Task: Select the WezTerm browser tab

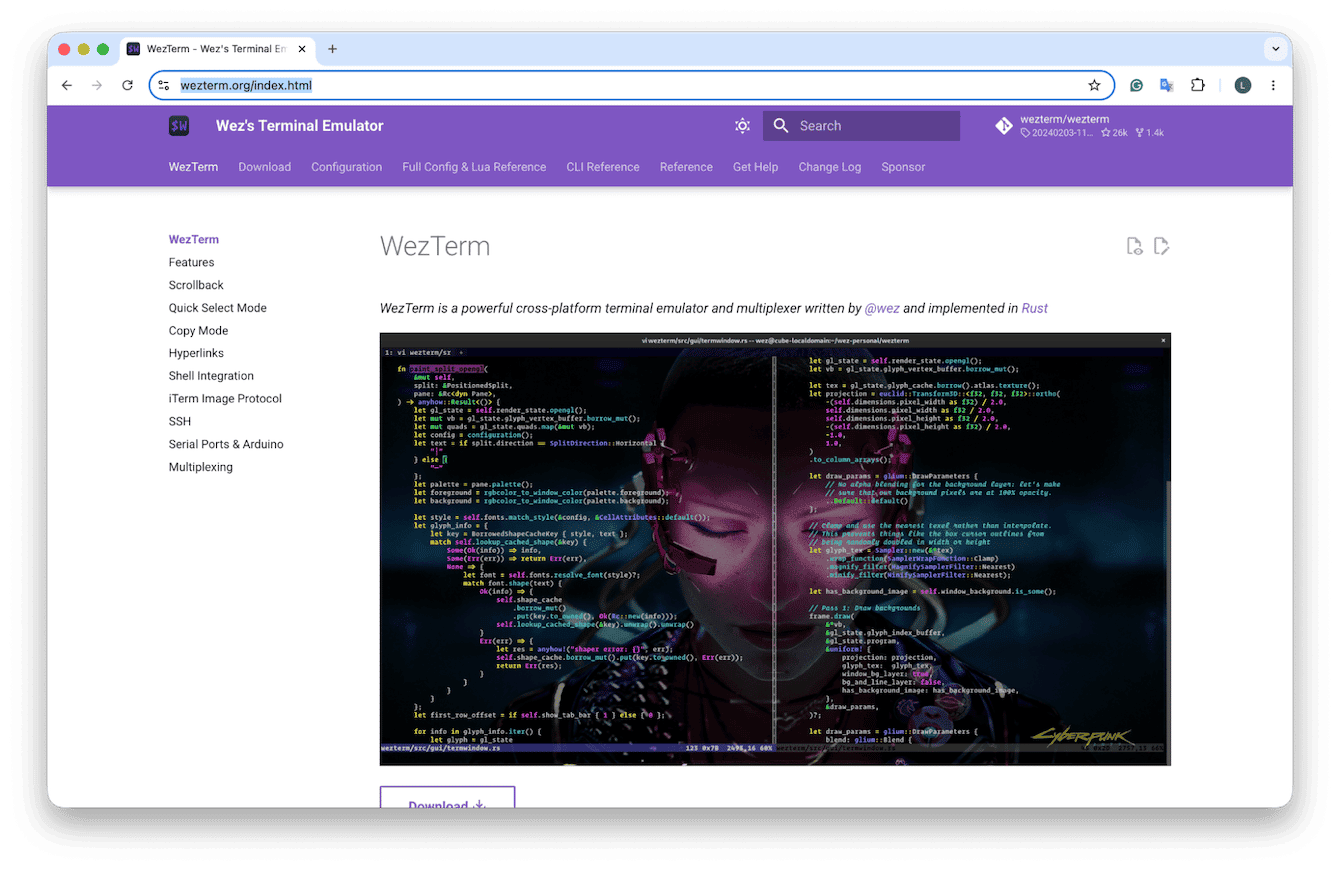Action: tap(217, 49)
